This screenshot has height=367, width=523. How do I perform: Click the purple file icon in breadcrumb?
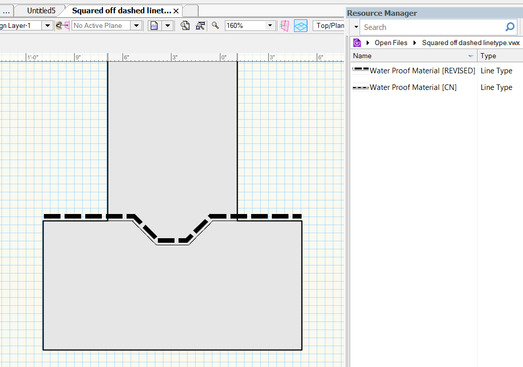click(x=357, y=43)
